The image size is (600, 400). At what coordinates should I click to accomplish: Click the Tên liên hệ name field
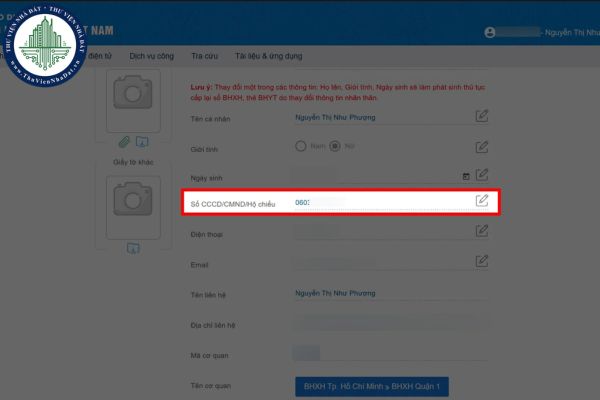pos(380,294)
